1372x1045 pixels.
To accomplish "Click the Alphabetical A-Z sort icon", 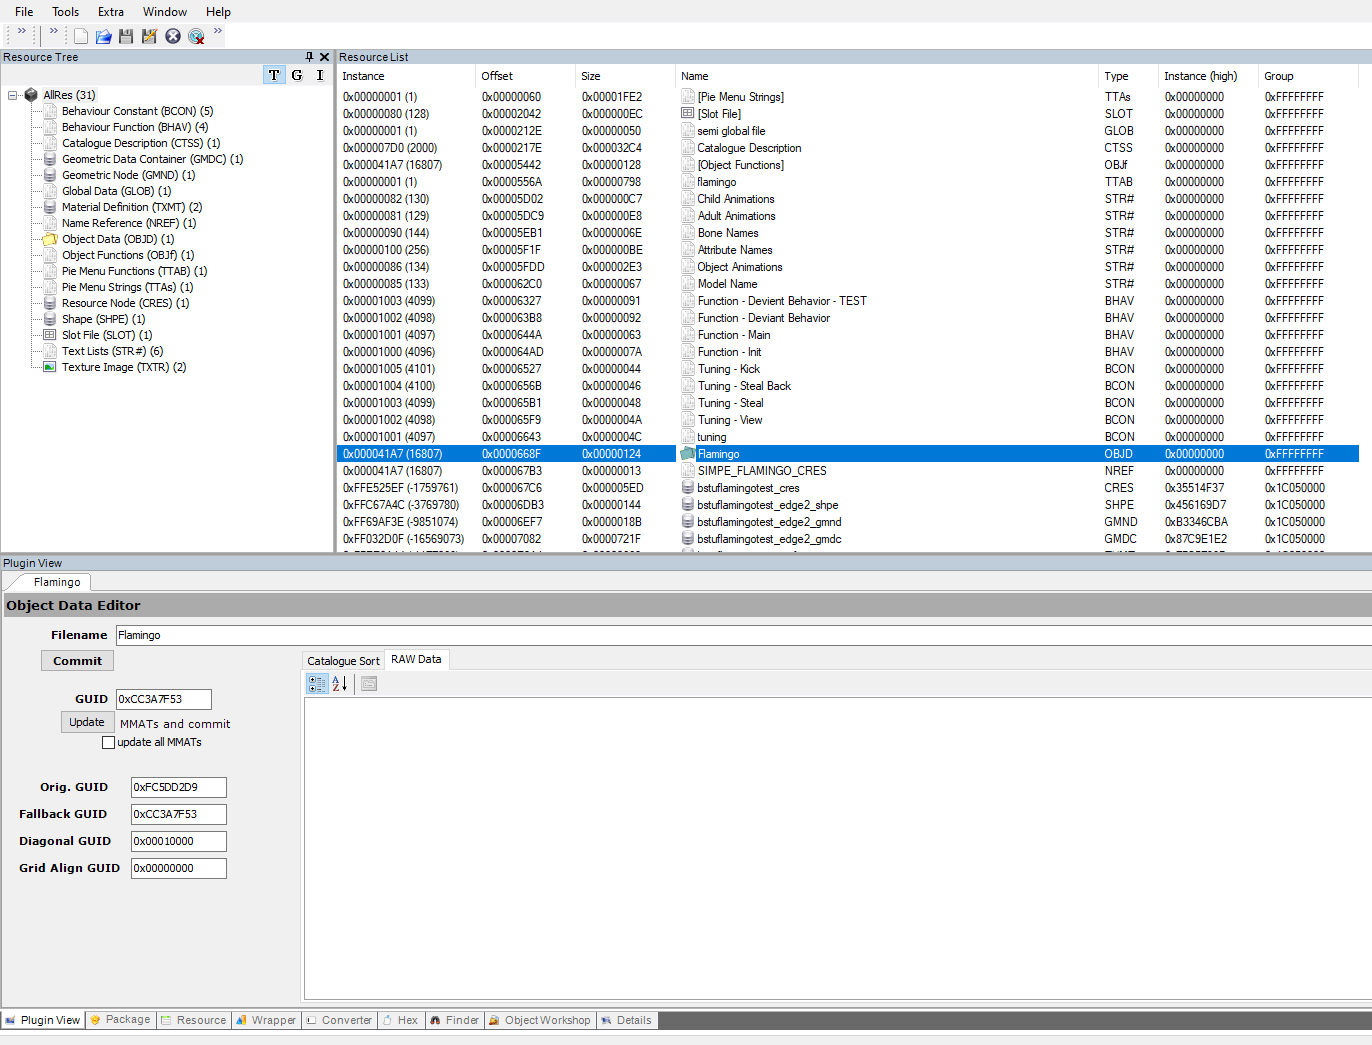I will [340, 684].
